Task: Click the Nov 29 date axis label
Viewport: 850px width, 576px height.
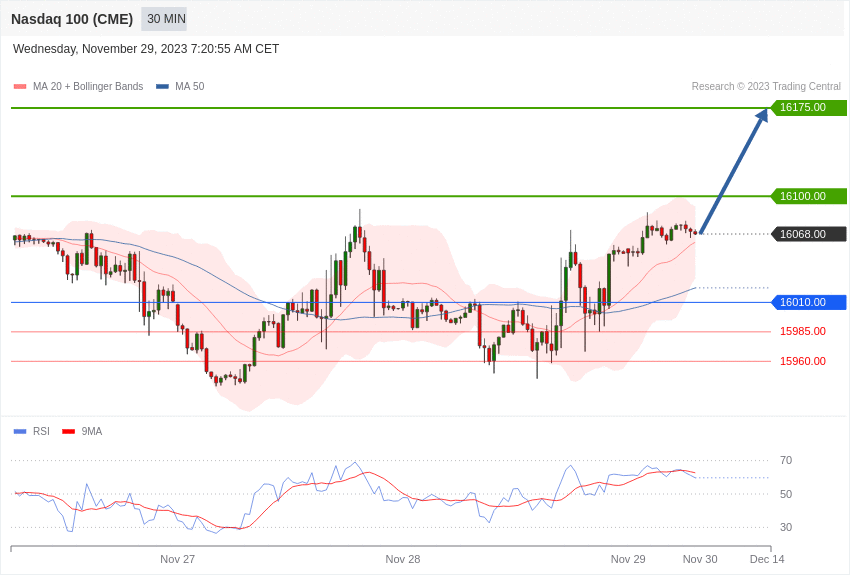Action: [x=628, y=559]
